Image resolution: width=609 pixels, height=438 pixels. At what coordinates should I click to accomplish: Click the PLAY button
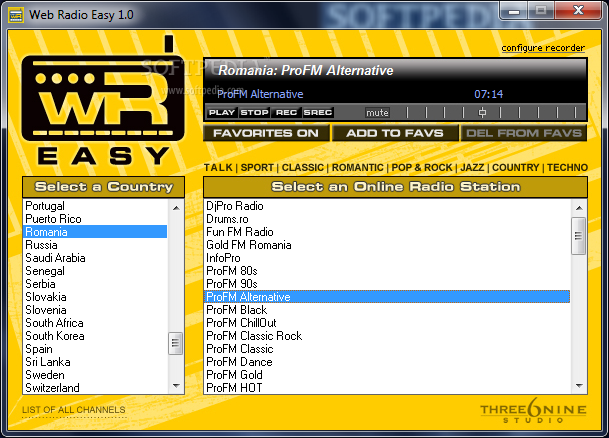click(221, 113)
